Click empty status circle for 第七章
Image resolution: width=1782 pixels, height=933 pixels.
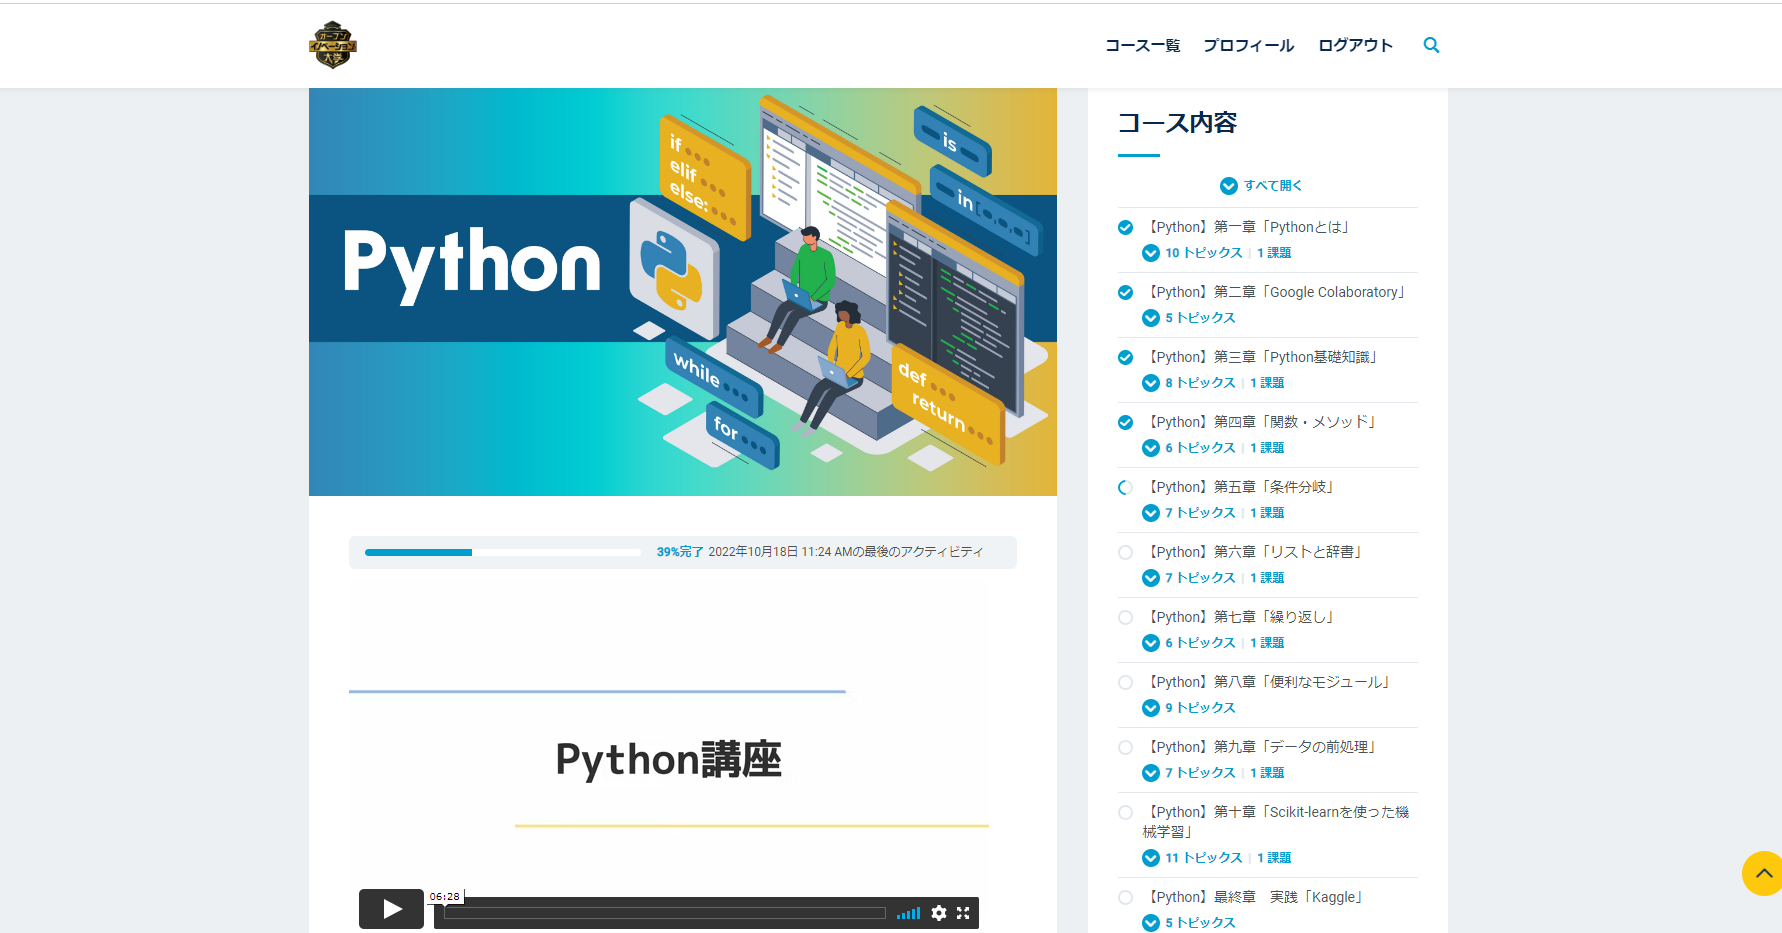click(x=1125, y=617)
